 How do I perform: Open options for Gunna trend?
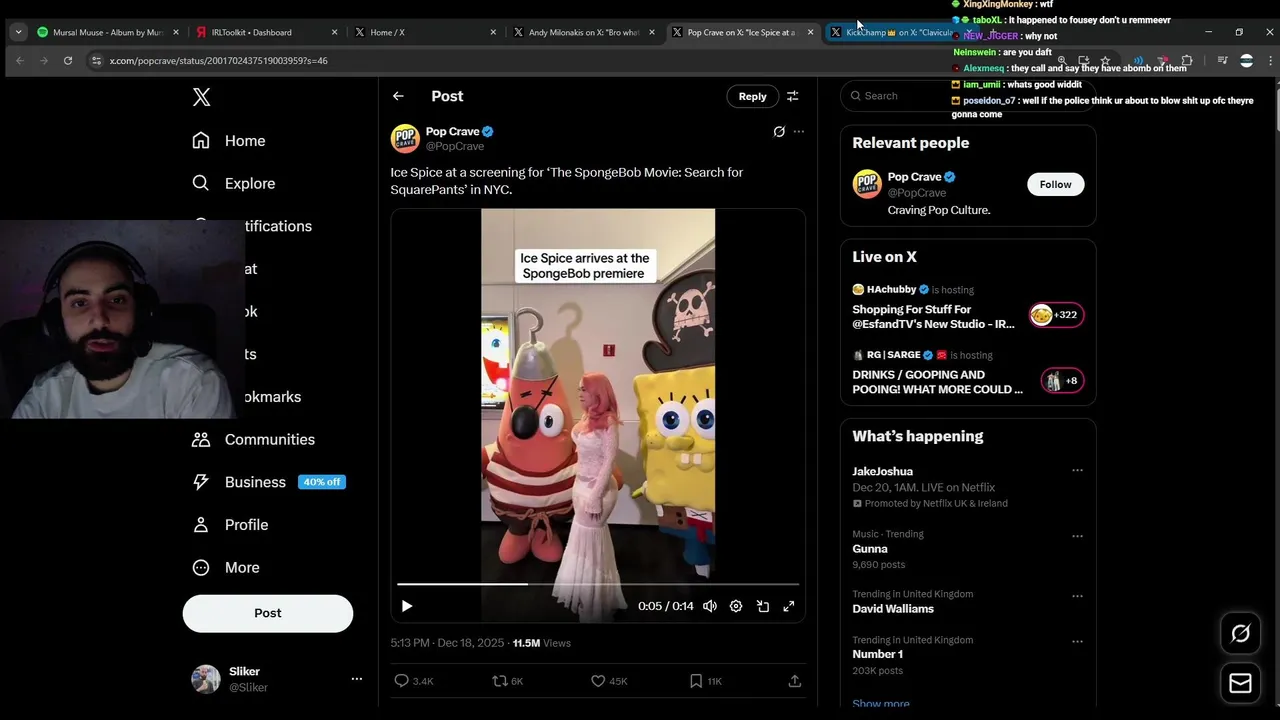[1077, 536]
